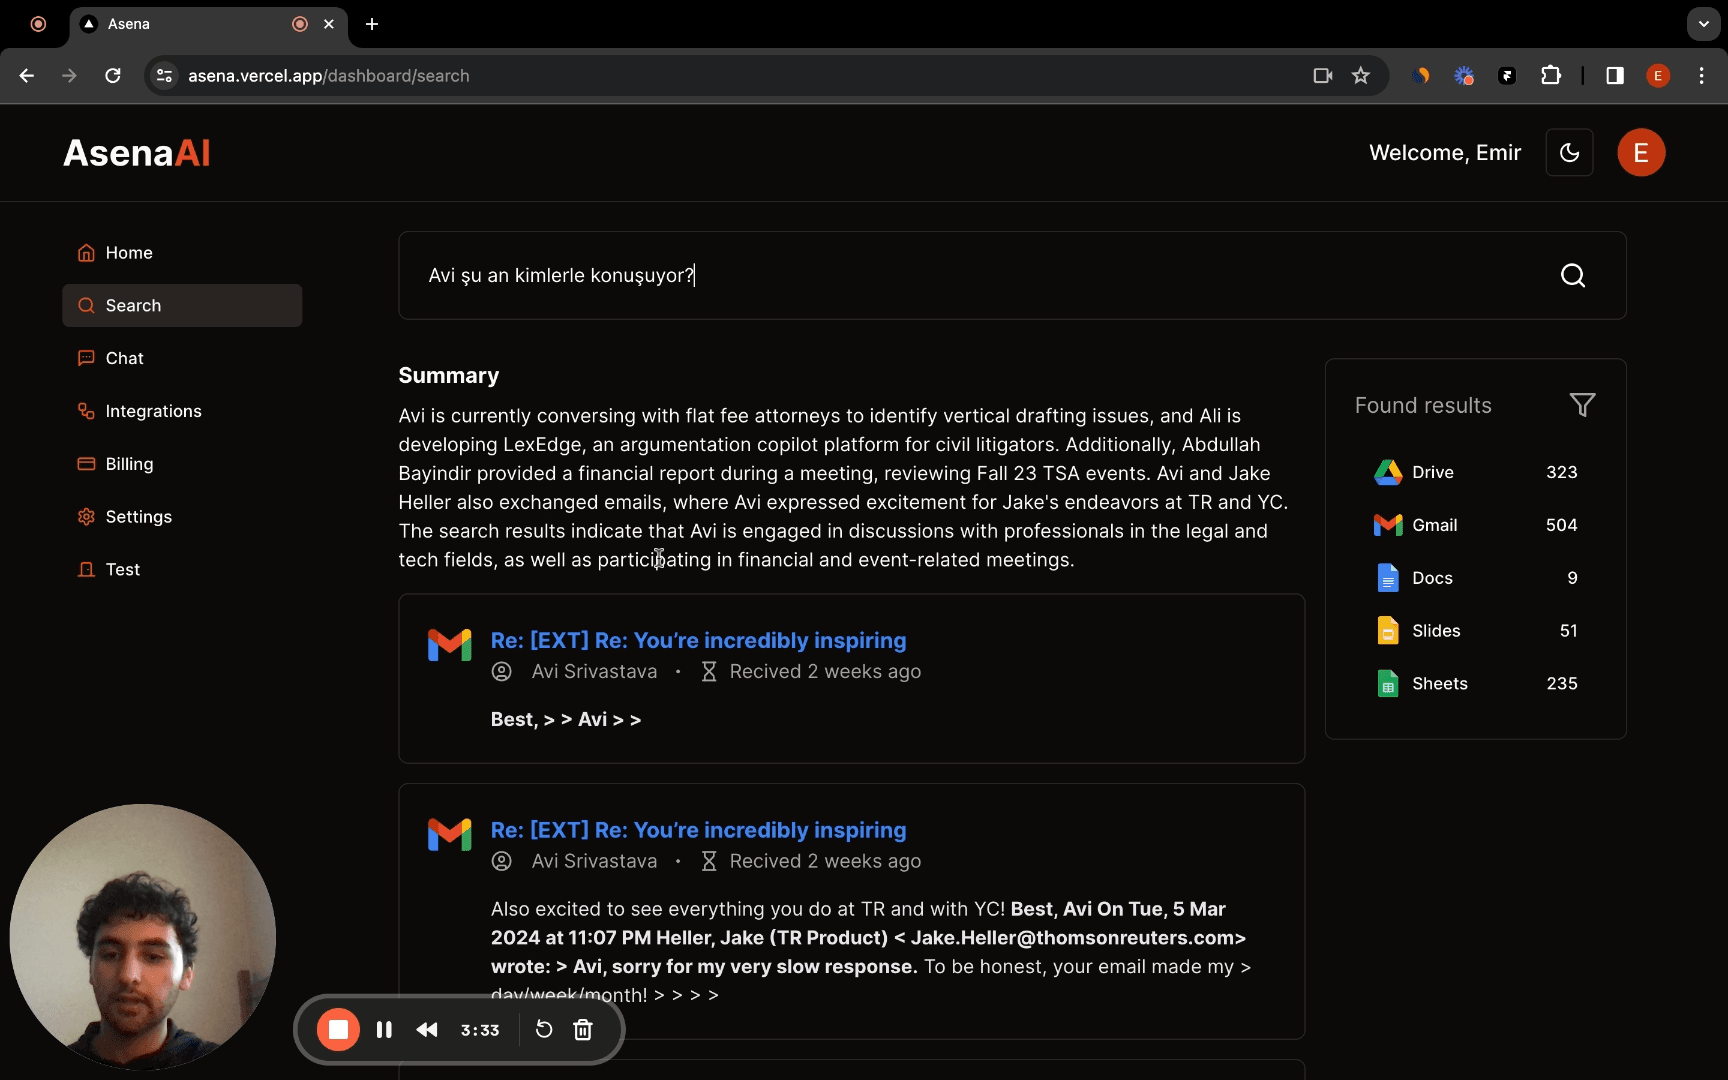
Task: Open Chat from the sidebar
Action: tap(125, 358)
